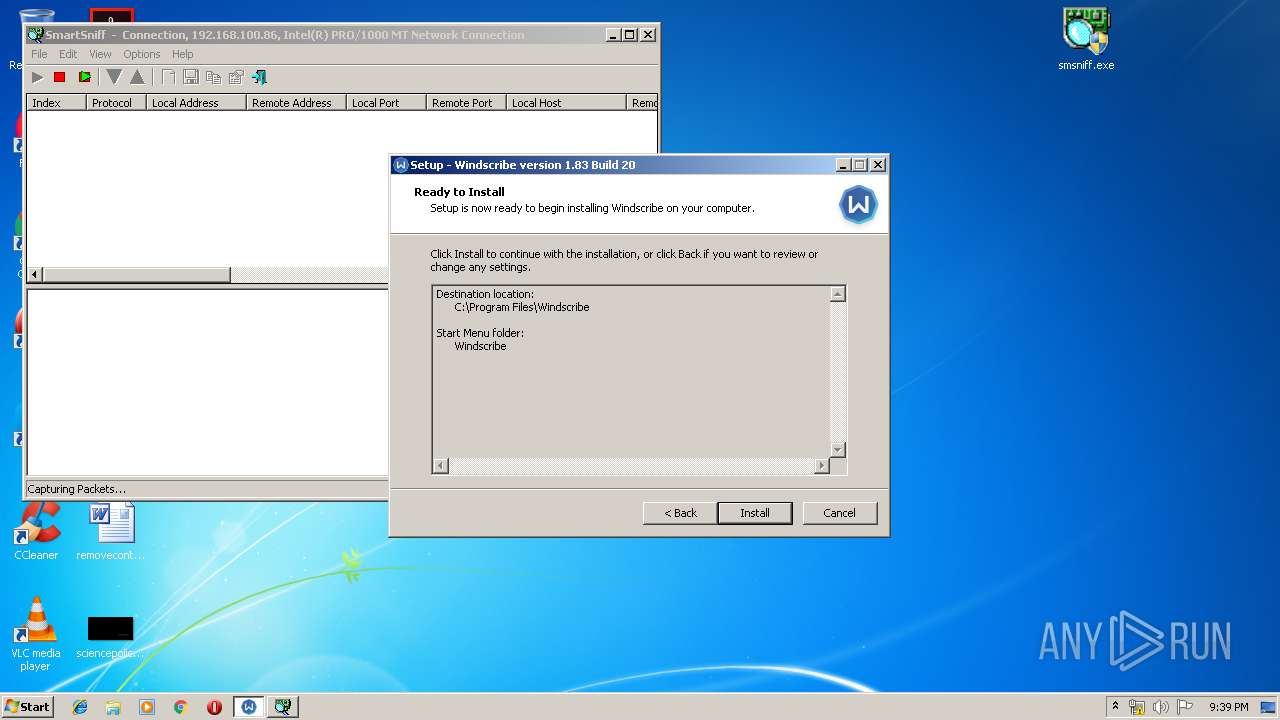Open Windows Explorer folder from taskbar
The width and height of the screenshot is (1280, 720).
113,707
